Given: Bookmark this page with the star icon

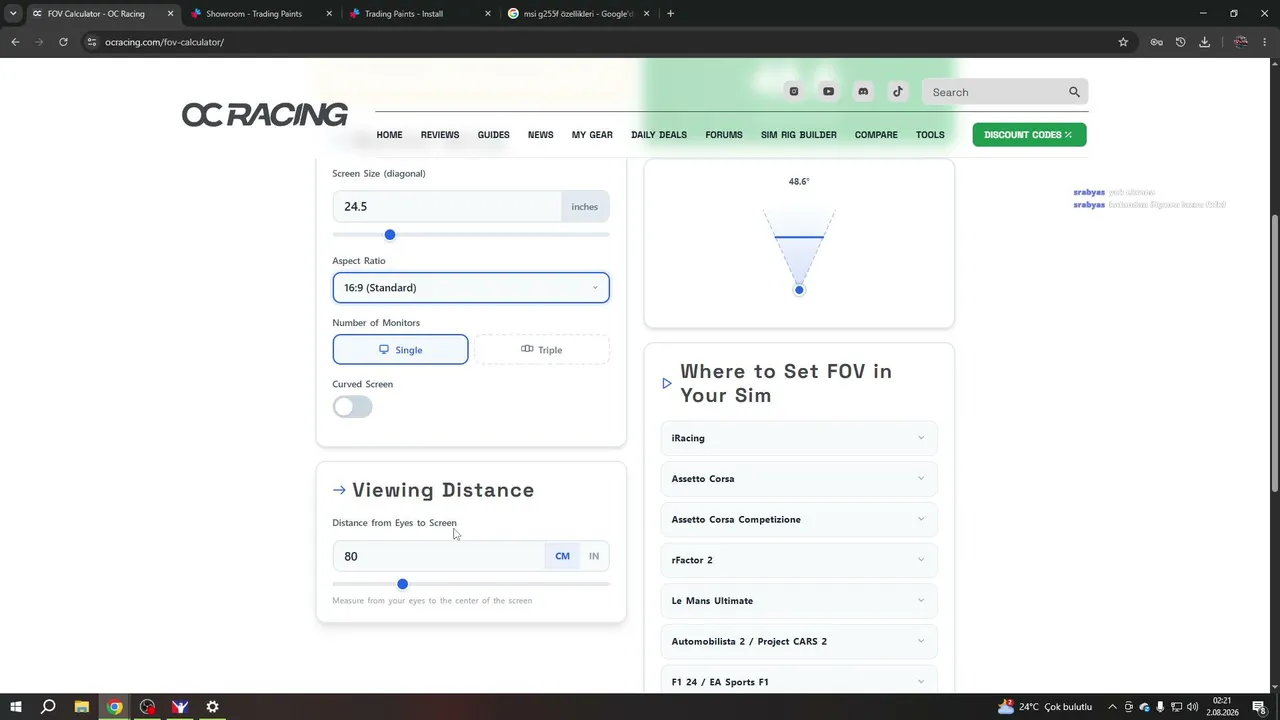Looking at the screenshot, I should tap(1123, 42).
